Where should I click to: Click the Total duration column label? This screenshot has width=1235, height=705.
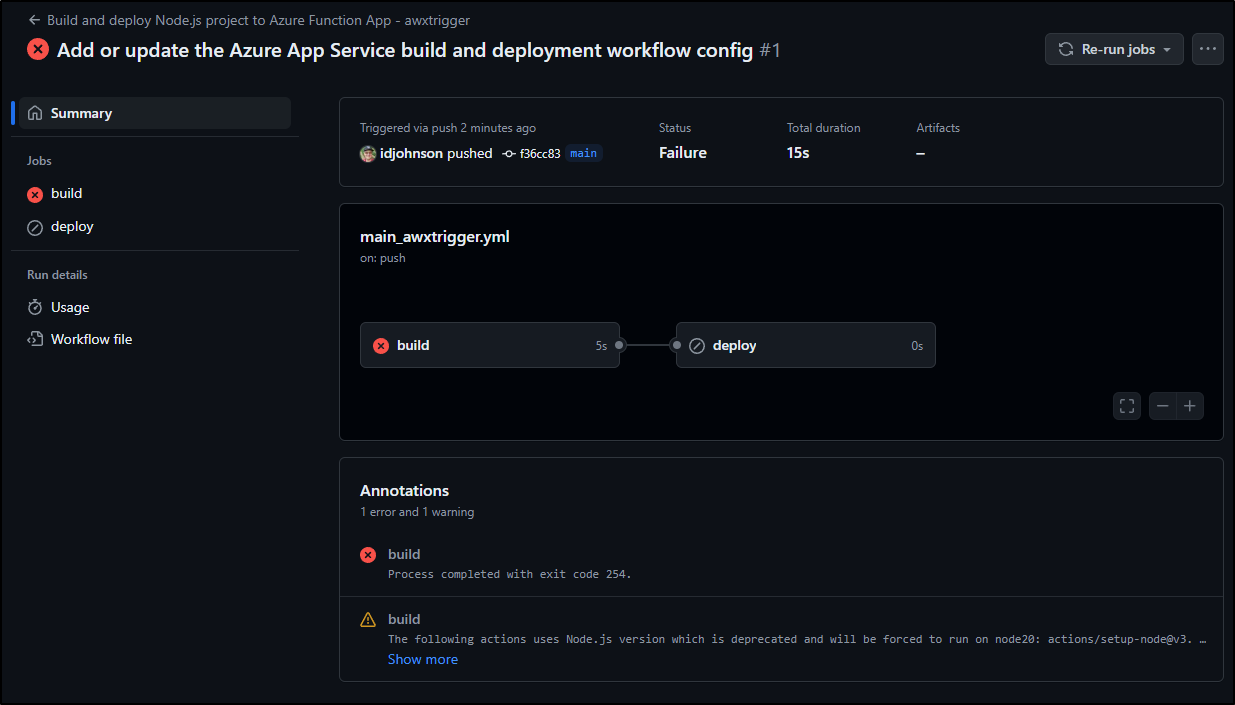[x=824, y=128]
